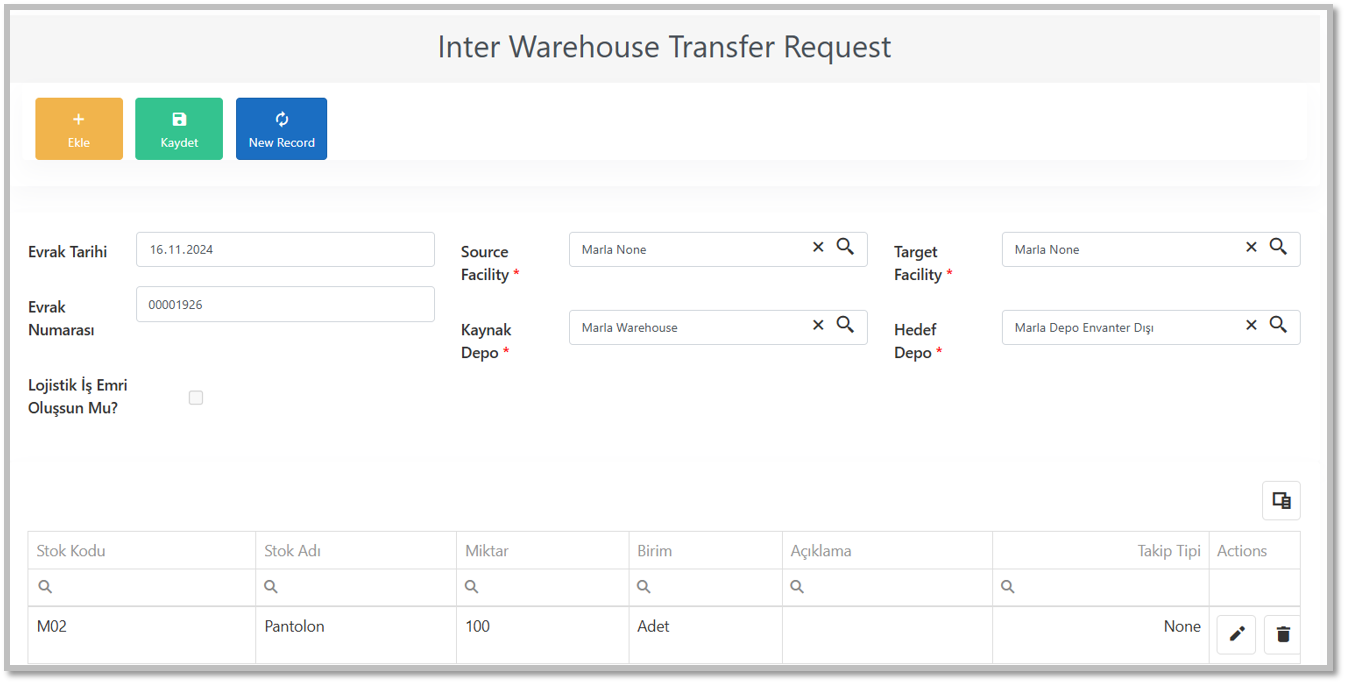Filter the Açıklama column
Screen dimensions: 1346x684
coord(888,588)
